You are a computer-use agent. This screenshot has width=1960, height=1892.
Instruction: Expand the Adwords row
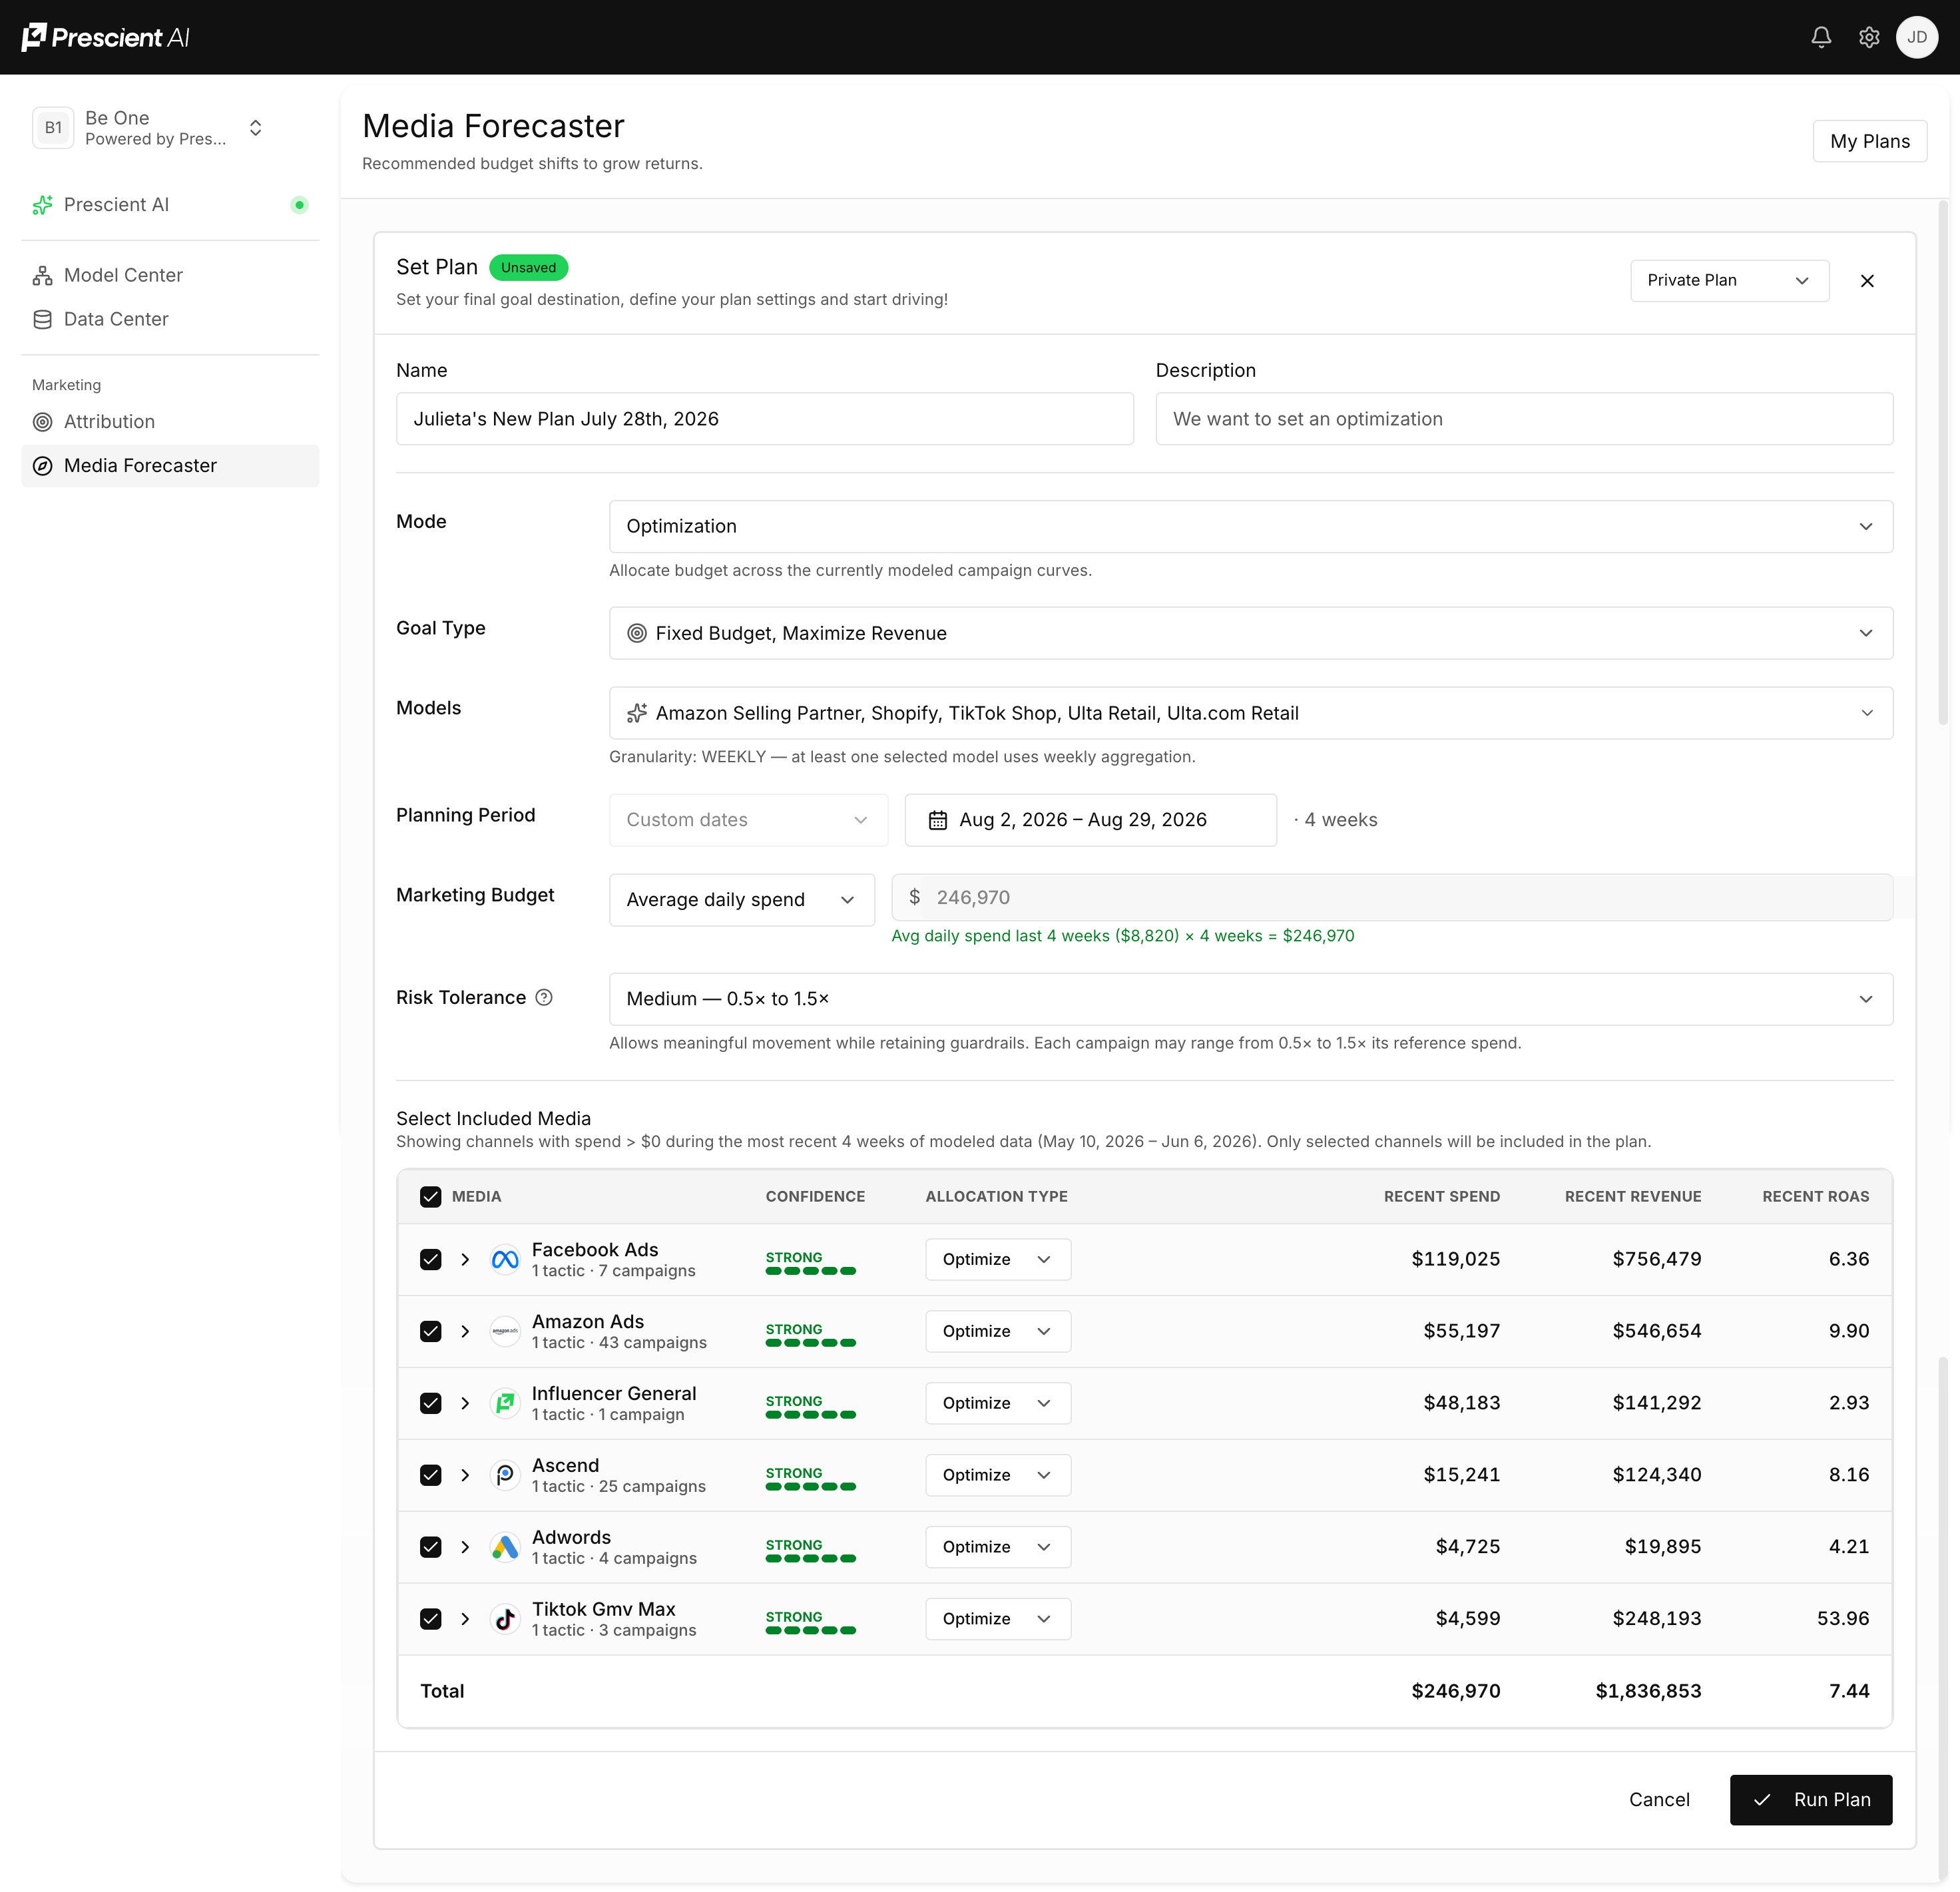click(x=465, y=1547)
